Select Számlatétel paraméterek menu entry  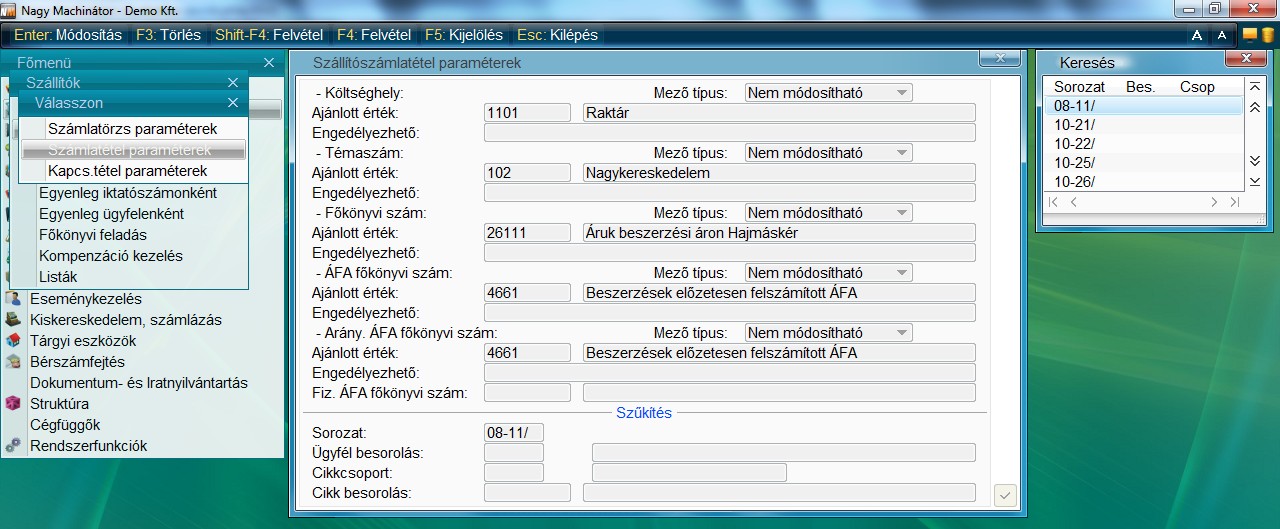point(132,150)
